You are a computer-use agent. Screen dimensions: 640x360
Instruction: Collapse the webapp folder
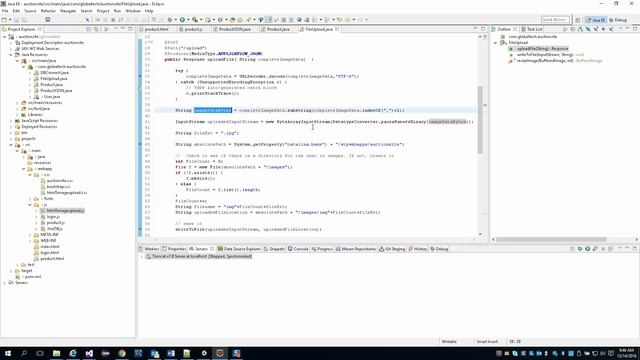[x=24, y=169]
